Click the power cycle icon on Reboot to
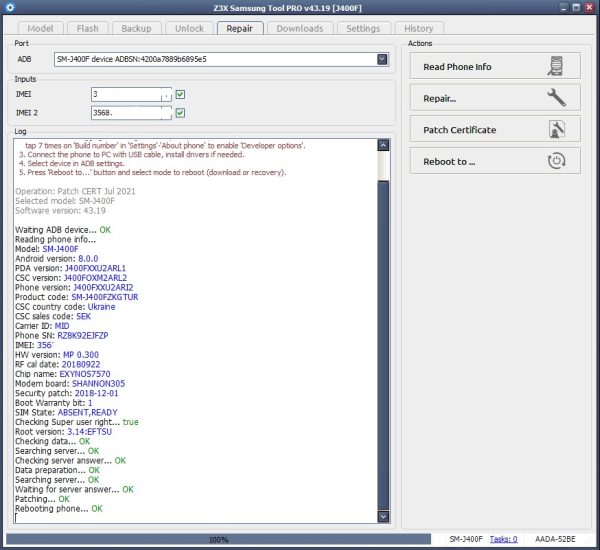The image size is (600, 550). 556,161
